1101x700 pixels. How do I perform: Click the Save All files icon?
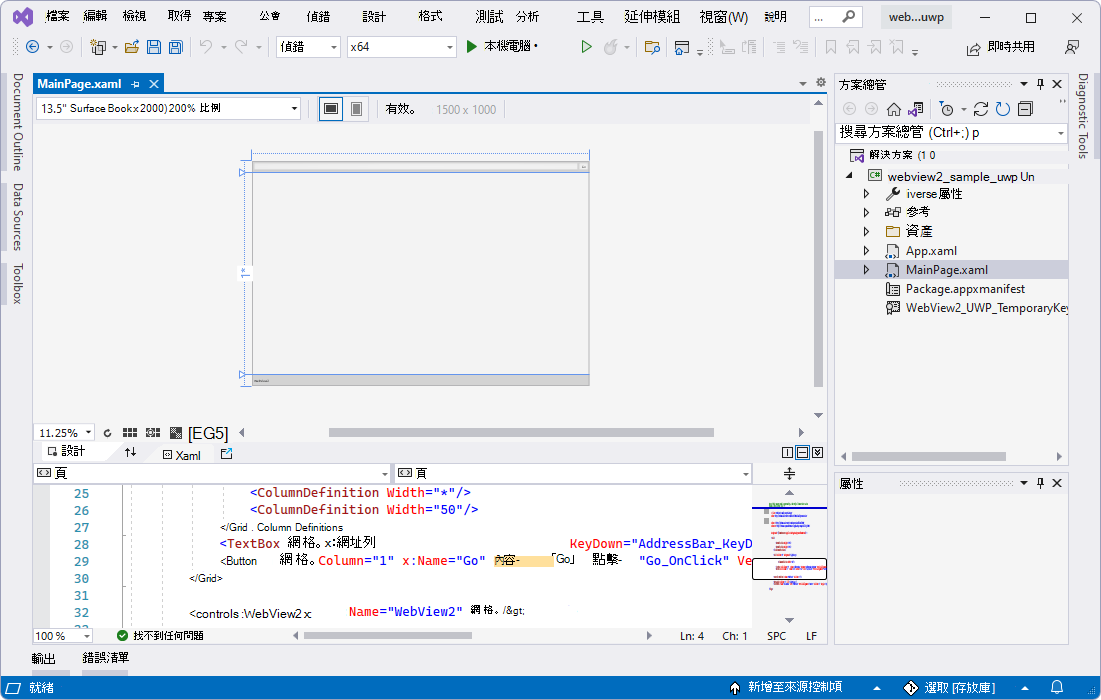[x=173, y=47]
